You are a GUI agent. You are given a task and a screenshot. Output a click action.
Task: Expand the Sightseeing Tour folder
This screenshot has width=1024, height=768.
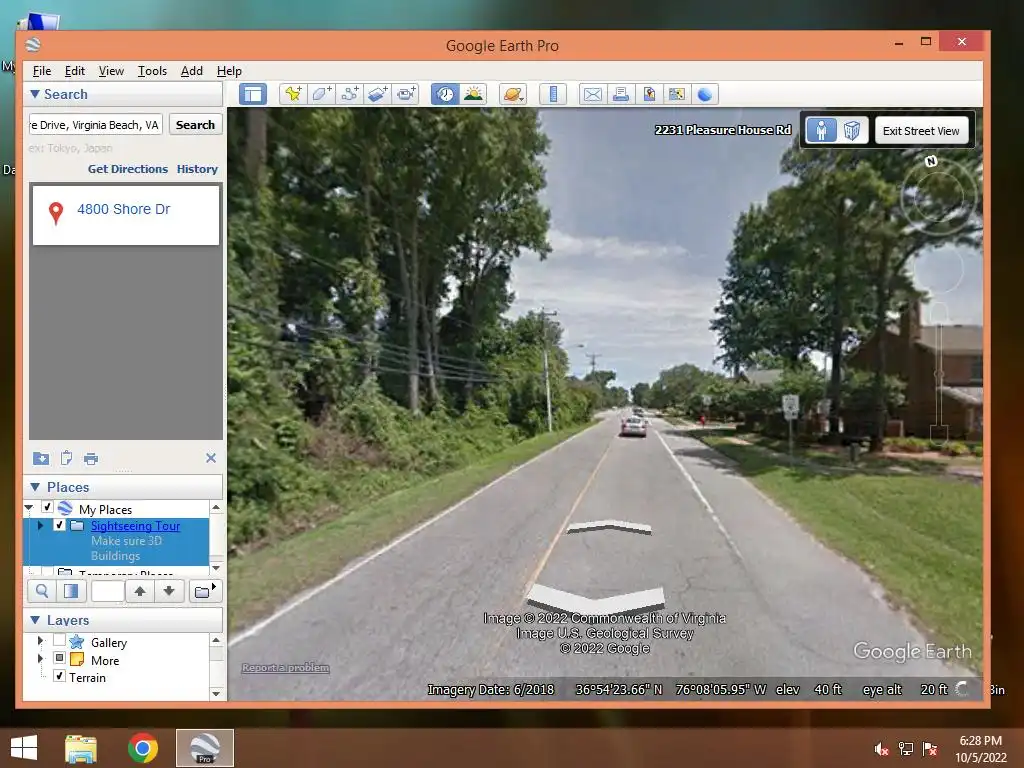(x=40, y=525)
